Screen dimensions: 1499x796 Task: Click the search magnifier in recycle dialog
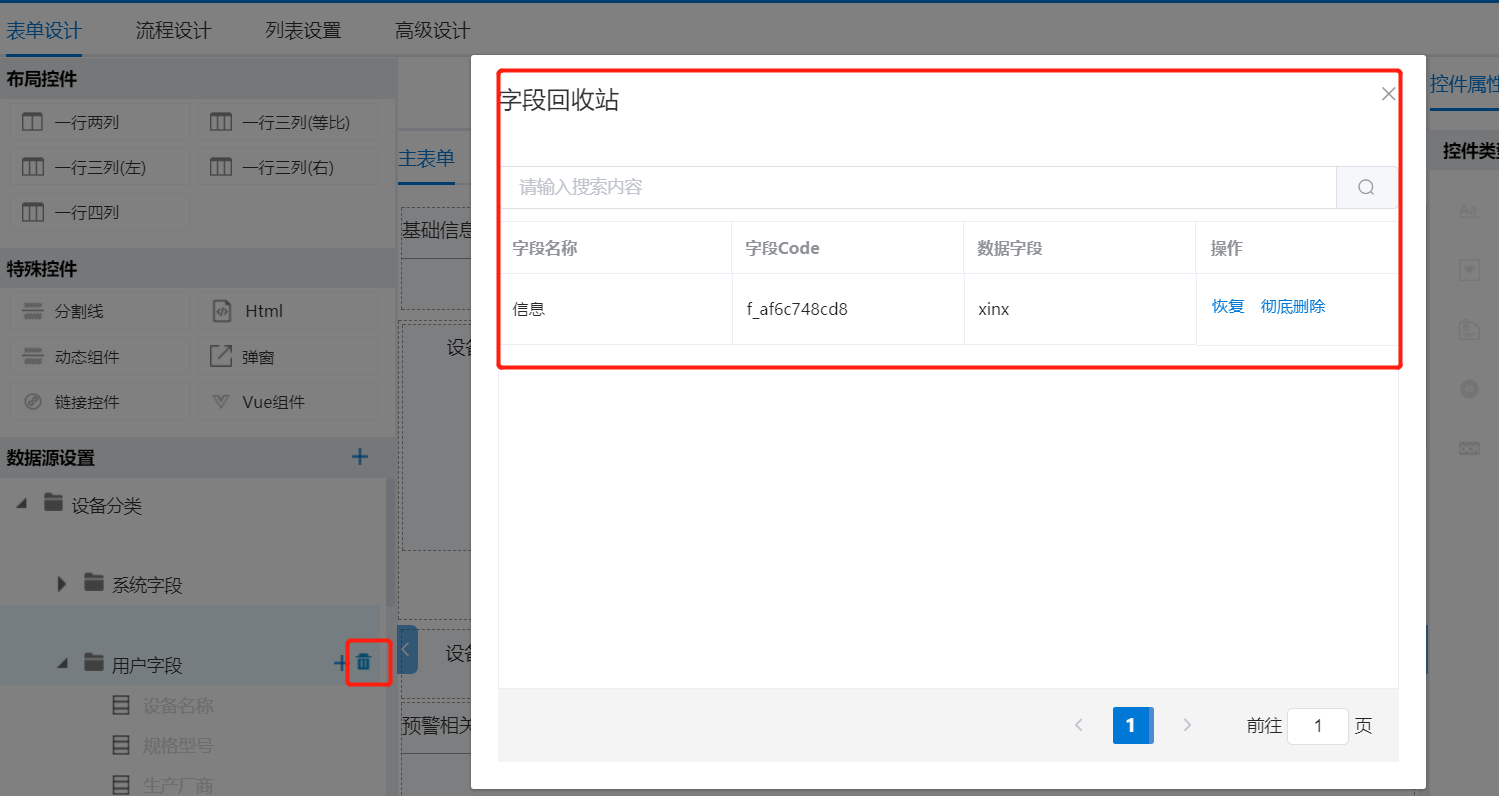tap(1366, 187)
